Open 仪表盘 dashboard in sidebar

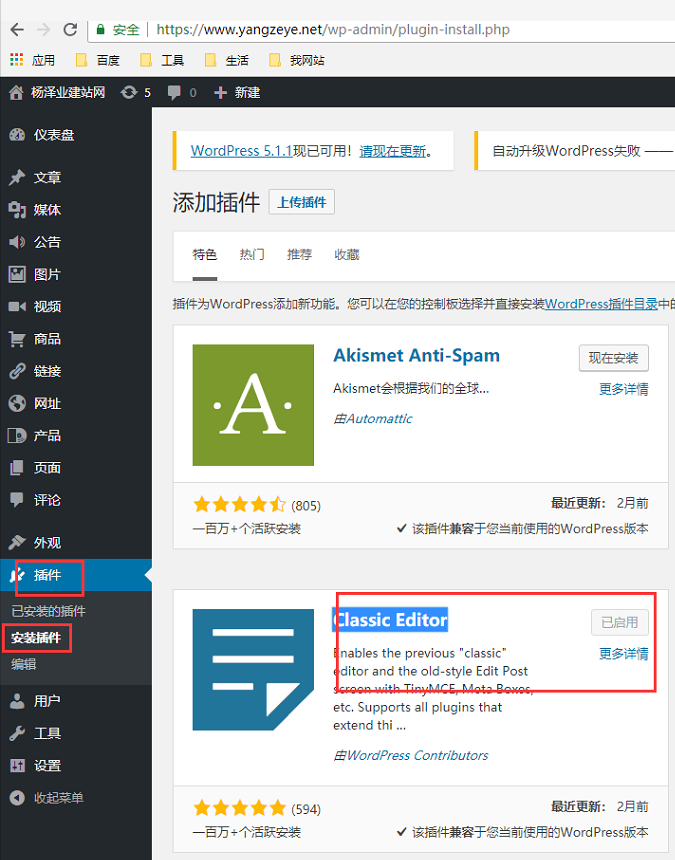76,135
